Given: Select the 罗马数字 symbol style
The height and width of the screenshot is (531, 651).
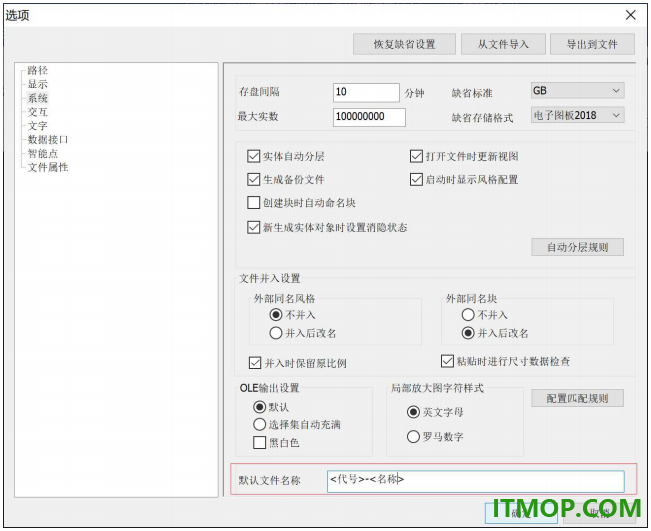Looking at the screenshot, I should tap(413, 436).
